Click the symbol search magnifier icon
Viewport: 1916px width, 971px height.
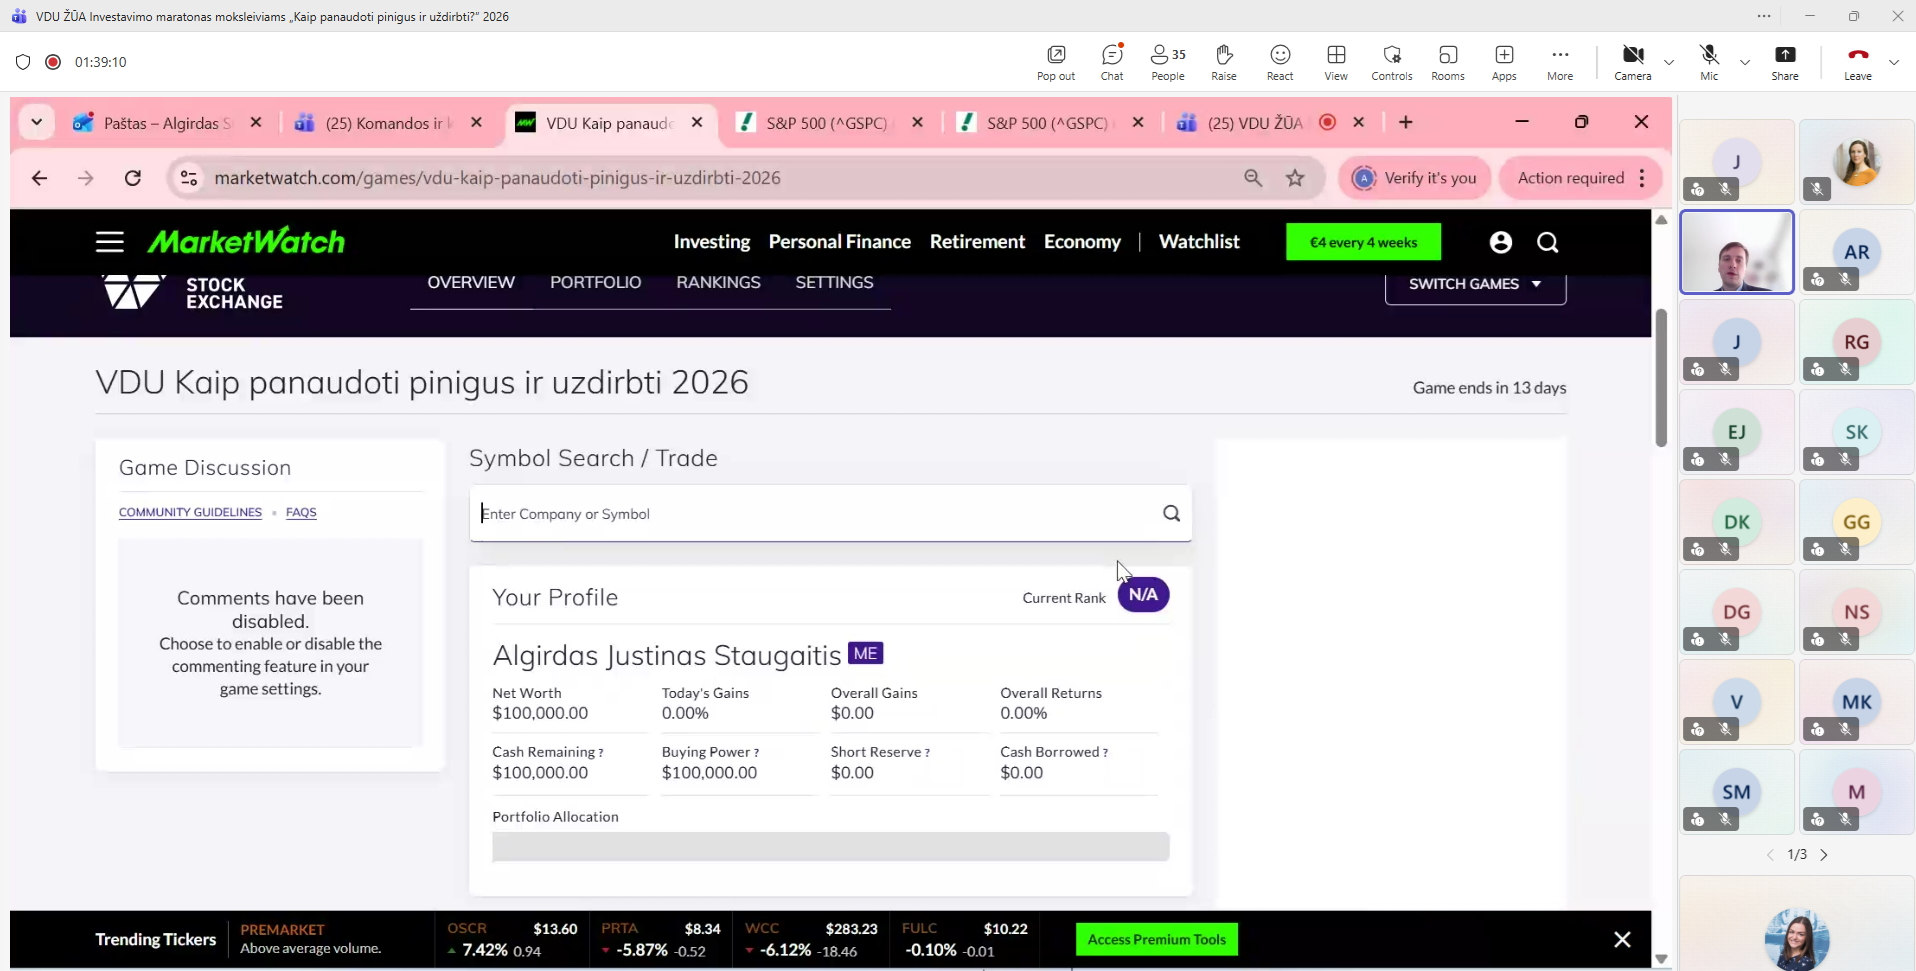(x=1171, y=513)
